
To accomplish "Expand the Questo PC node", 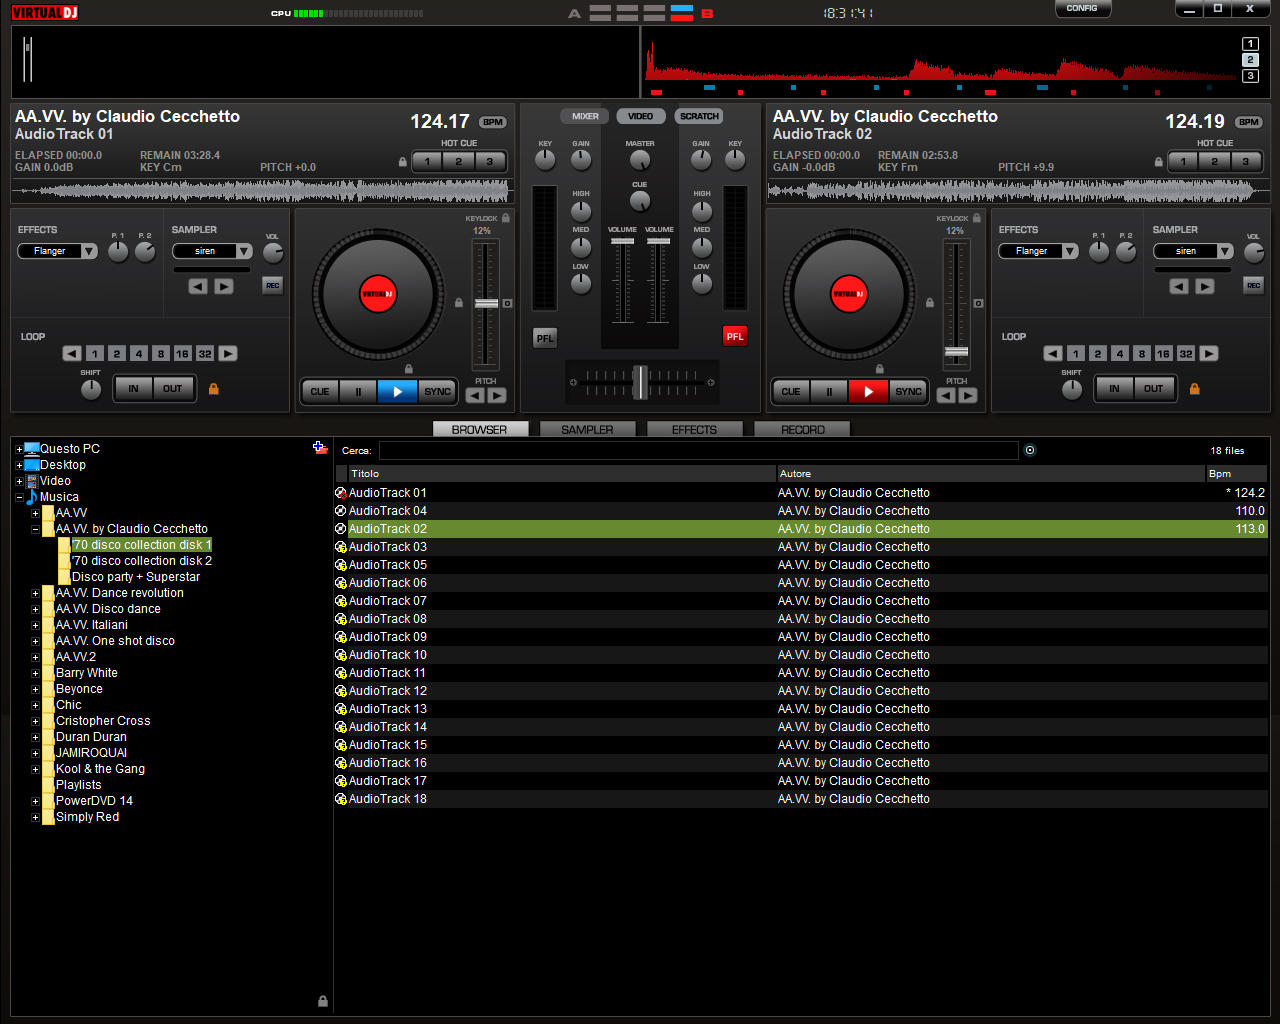I will point(19,449).
